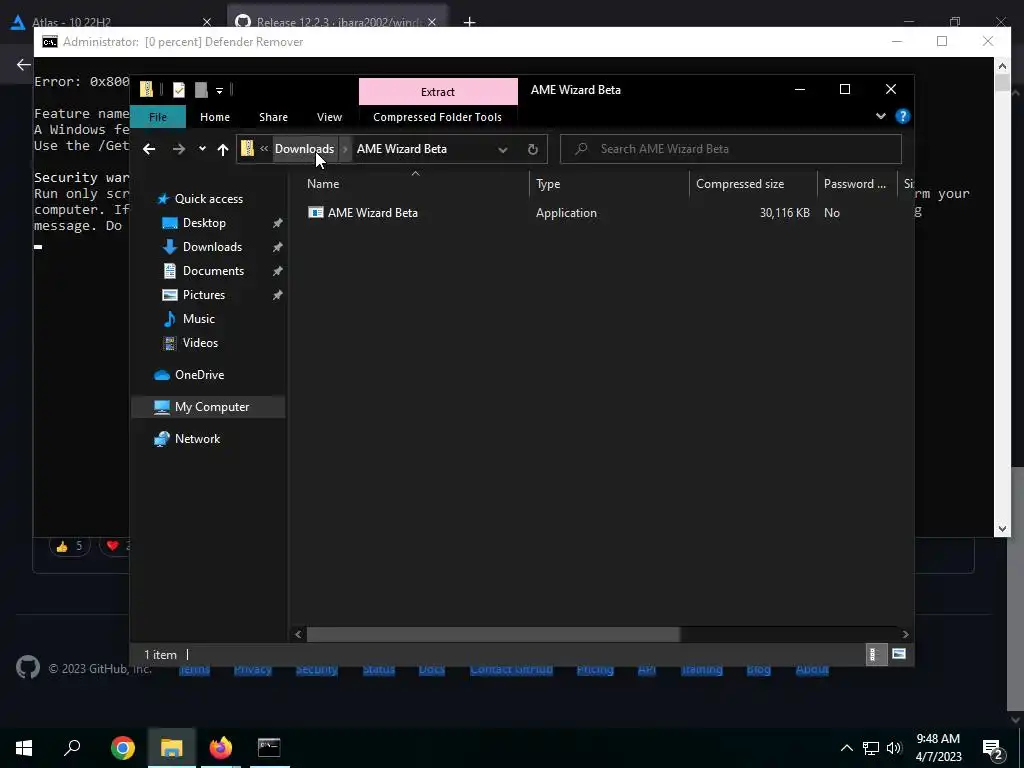Click the Properties quick access toolbar icon
The image size is (1024, 768).
coord(179,89)
